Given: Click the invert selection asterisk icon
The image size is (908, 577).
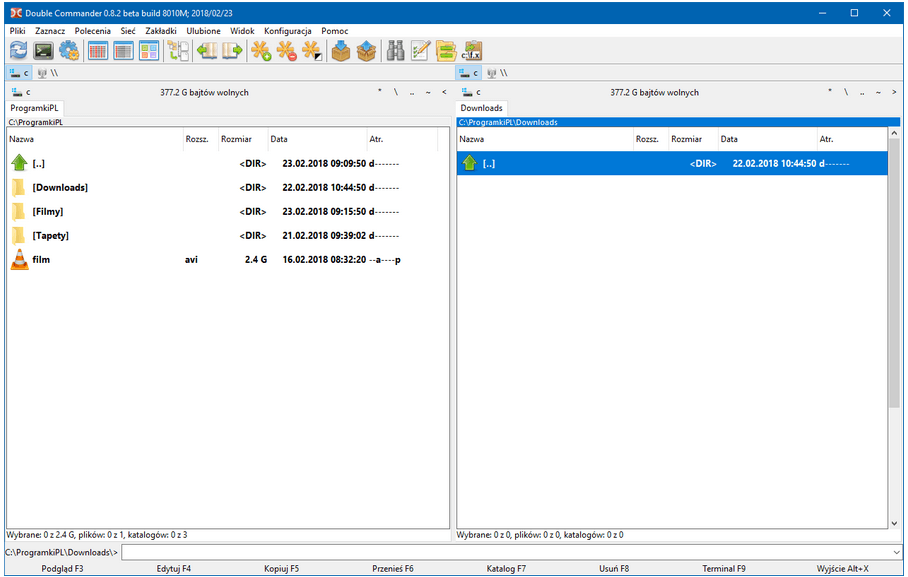Looking at the screenshot, I should point(312,51).
